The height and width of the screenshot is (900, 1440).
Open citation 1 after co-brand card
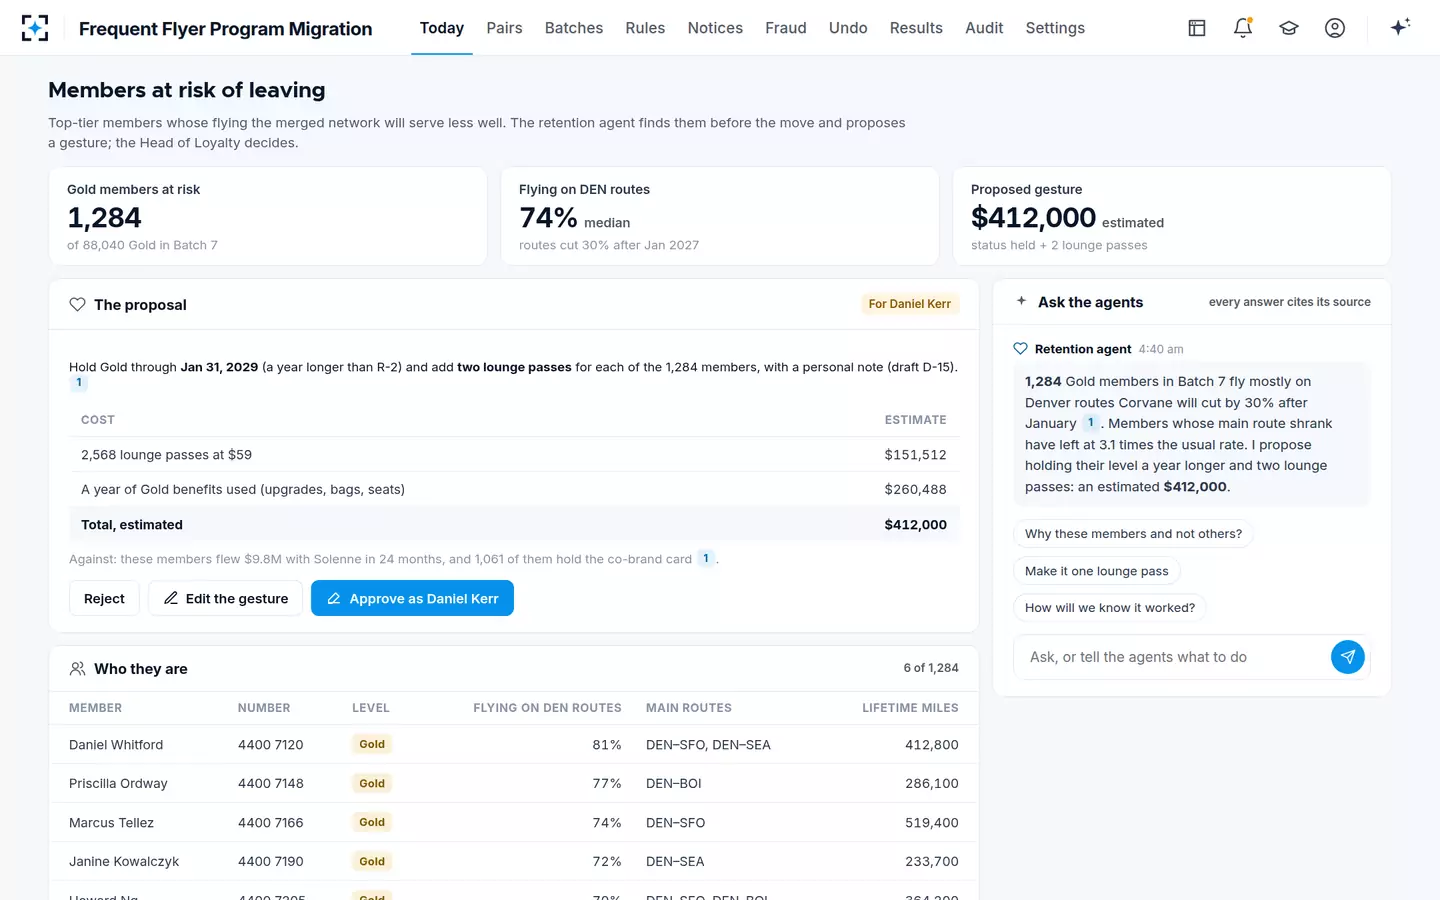[706, 559]
